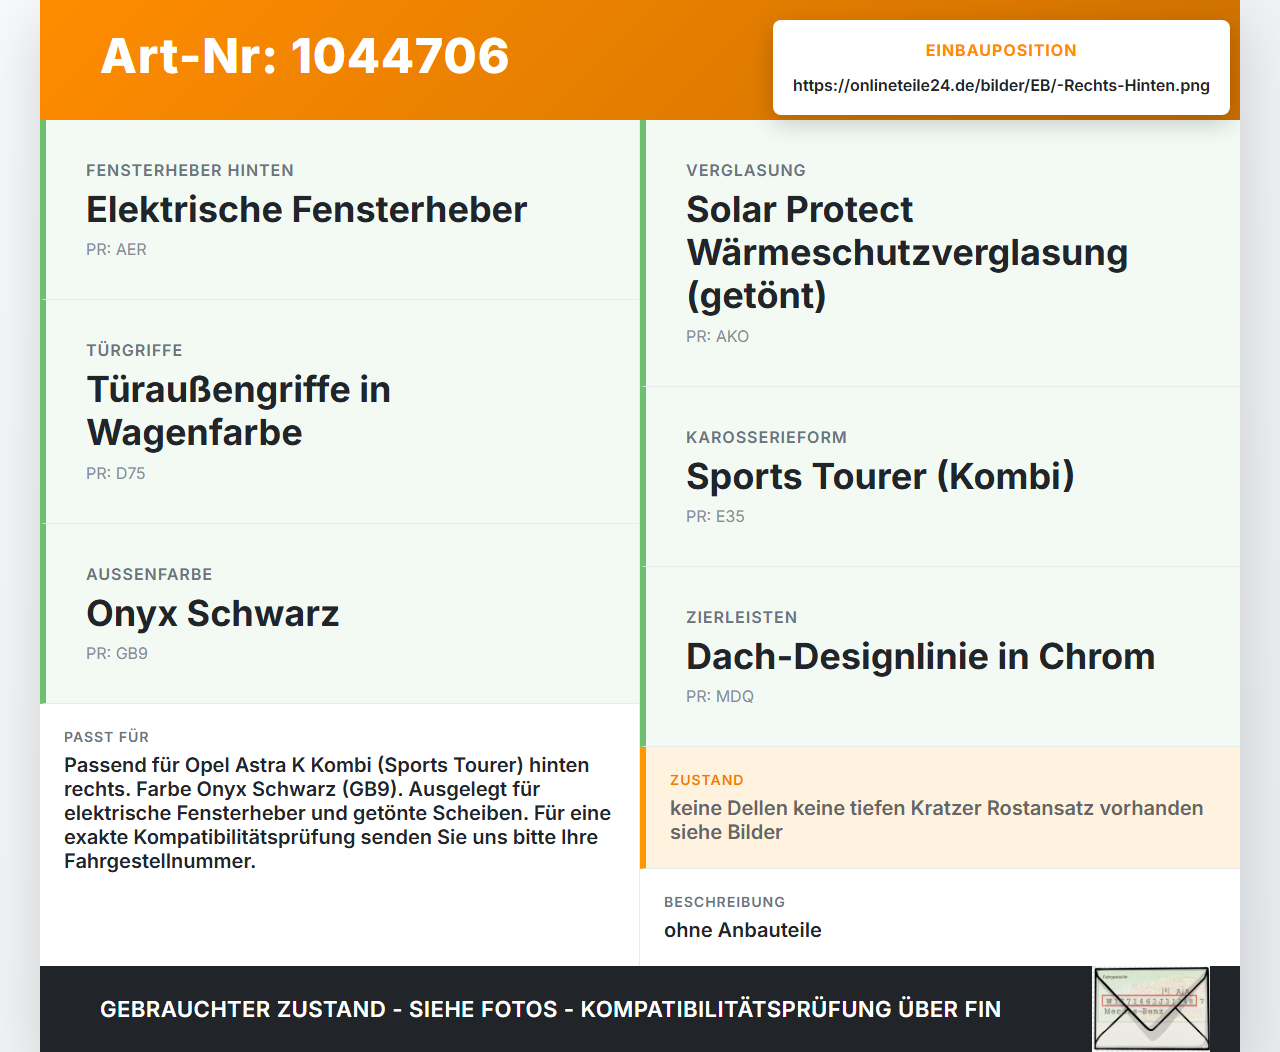Screen dimensions: 1280x1052
Task: Click PR code MDQ
Action: click(720, 697)
